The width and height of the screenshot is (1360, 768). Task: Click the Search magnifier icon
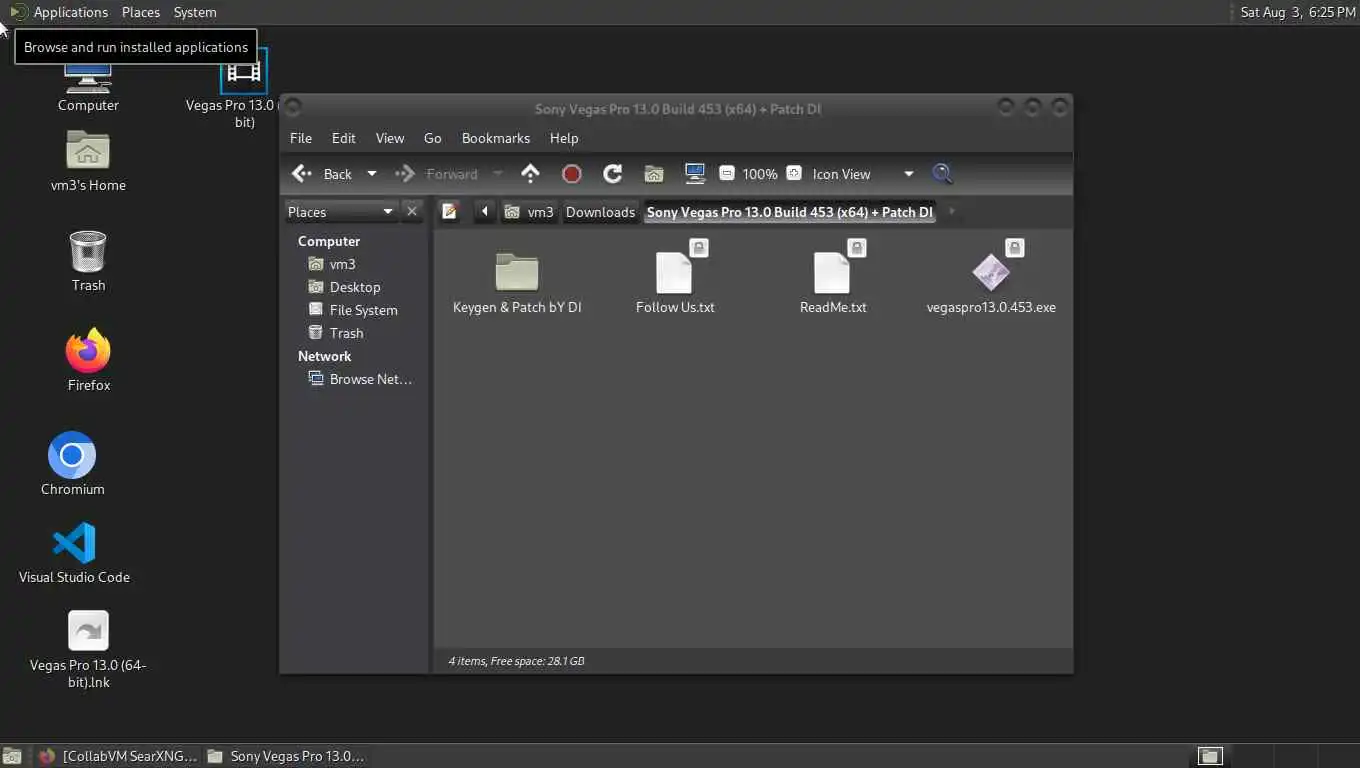click(x=942, y=174)
